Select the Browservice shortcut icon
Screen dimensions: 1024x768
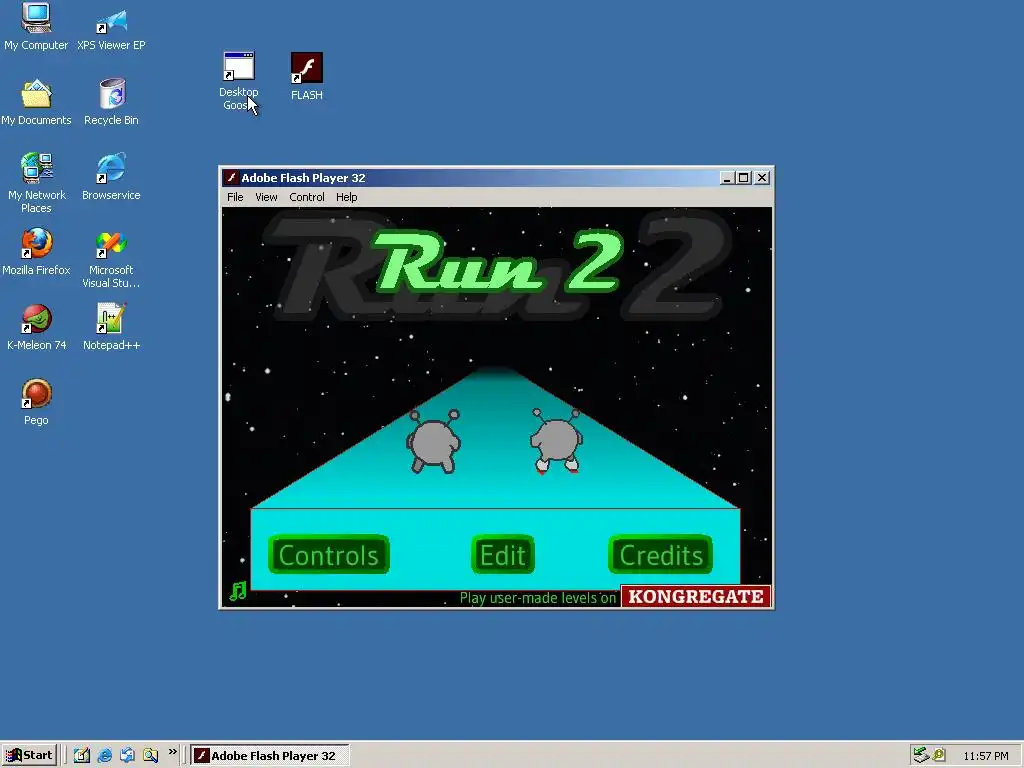coord(111,177)
